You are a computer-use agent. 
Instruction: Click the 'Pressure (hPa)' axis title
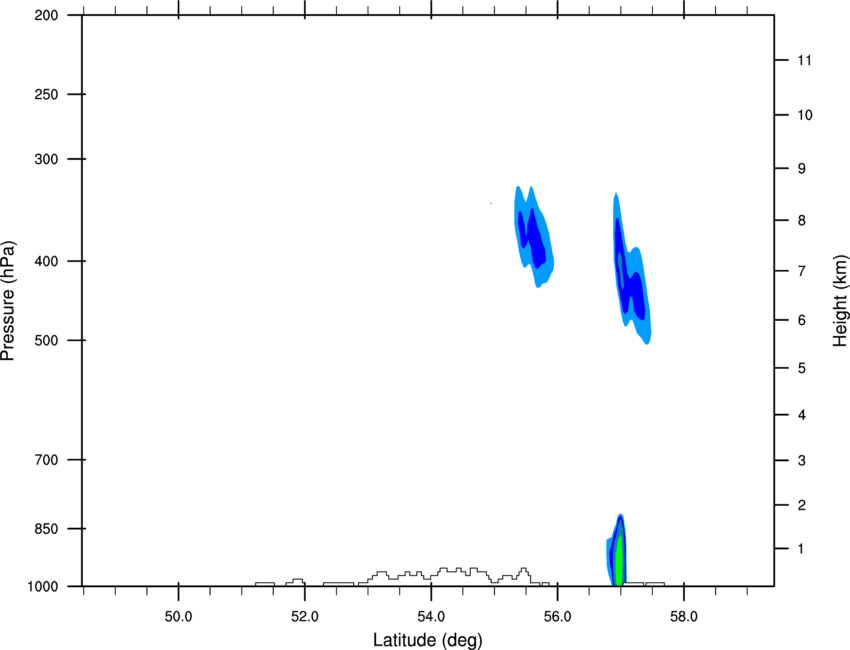point(8,301)
